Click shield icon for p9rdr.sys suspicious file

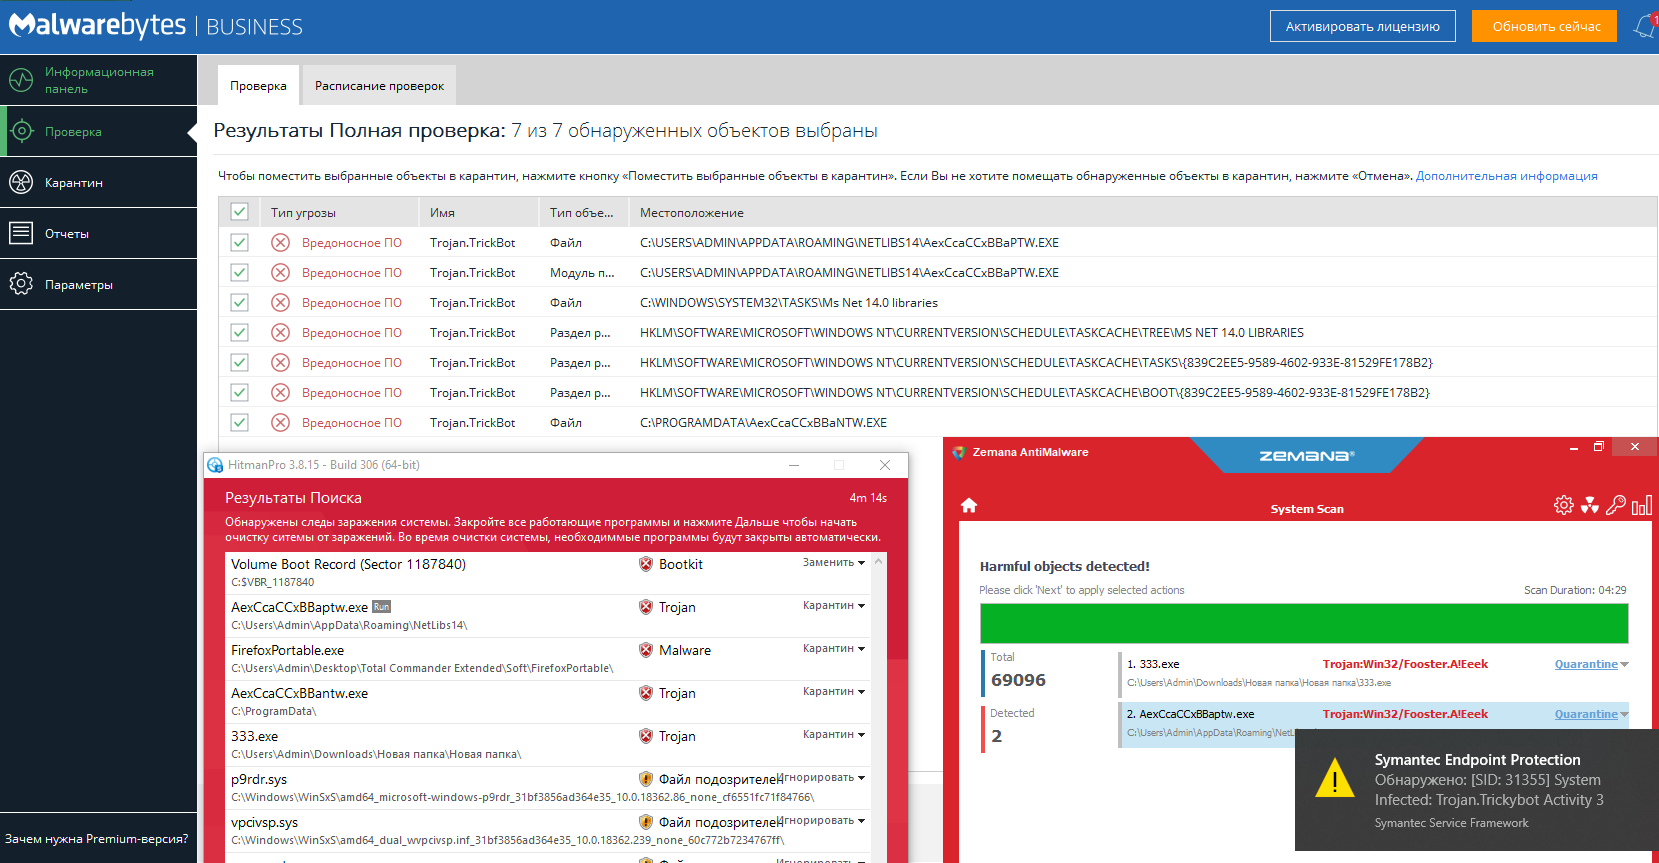point(646,779)
